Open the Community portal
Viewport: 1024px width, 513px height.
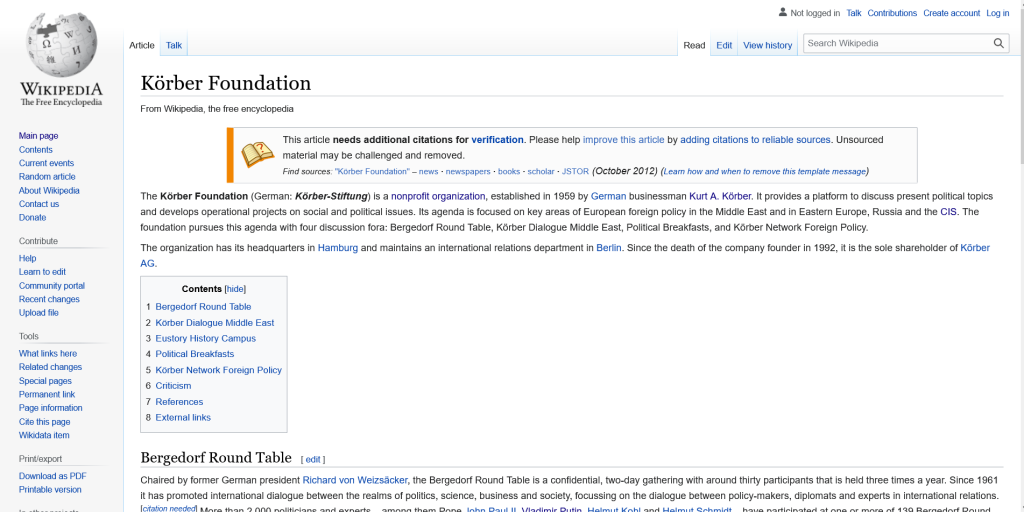pyautogui.click(x=52, y=286)
